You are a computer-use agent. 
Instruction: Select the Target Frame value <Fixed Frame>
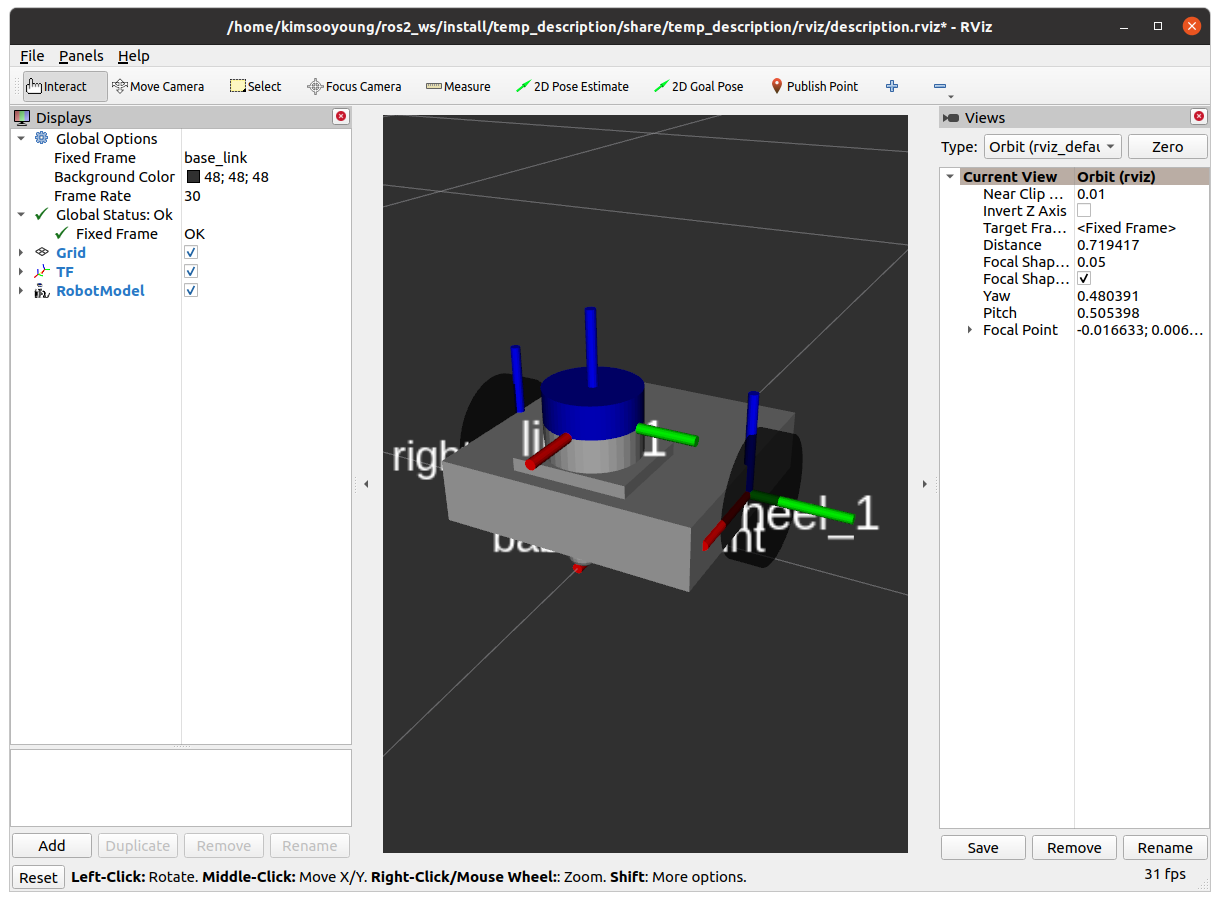tap(1126, 228)
